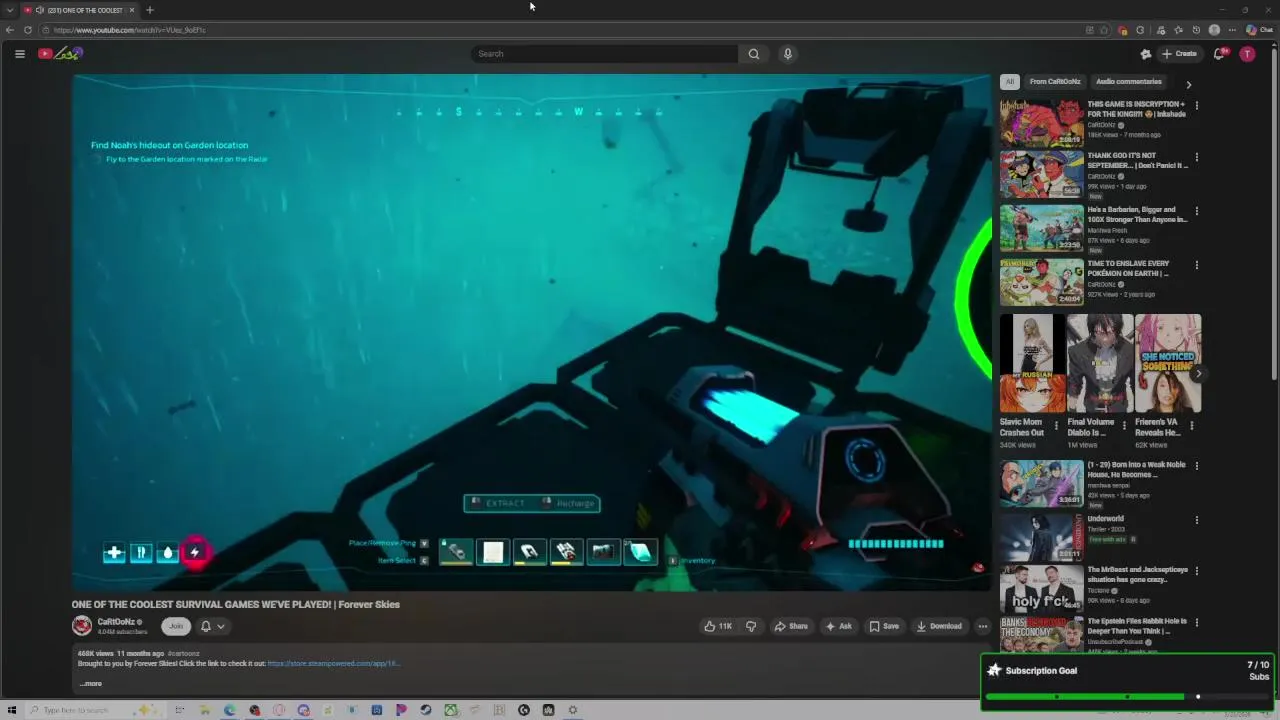The image size is (1280, 720).
Task: Open more actions ellipsis under video
Action: pos(982,626)
